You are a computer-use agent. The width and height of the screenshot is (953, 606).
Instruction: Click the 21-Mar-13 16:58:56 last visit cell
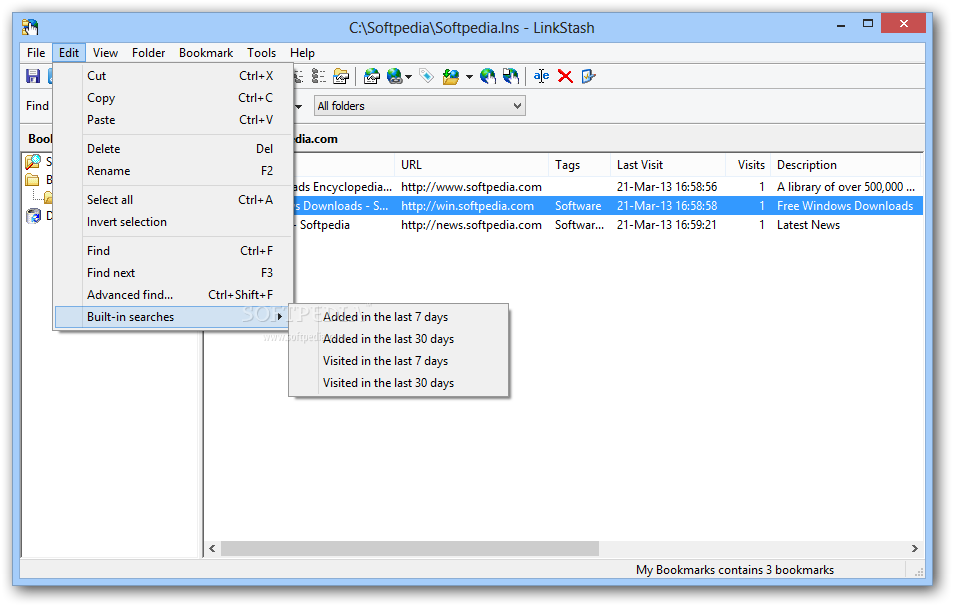[x=667, y=187]
